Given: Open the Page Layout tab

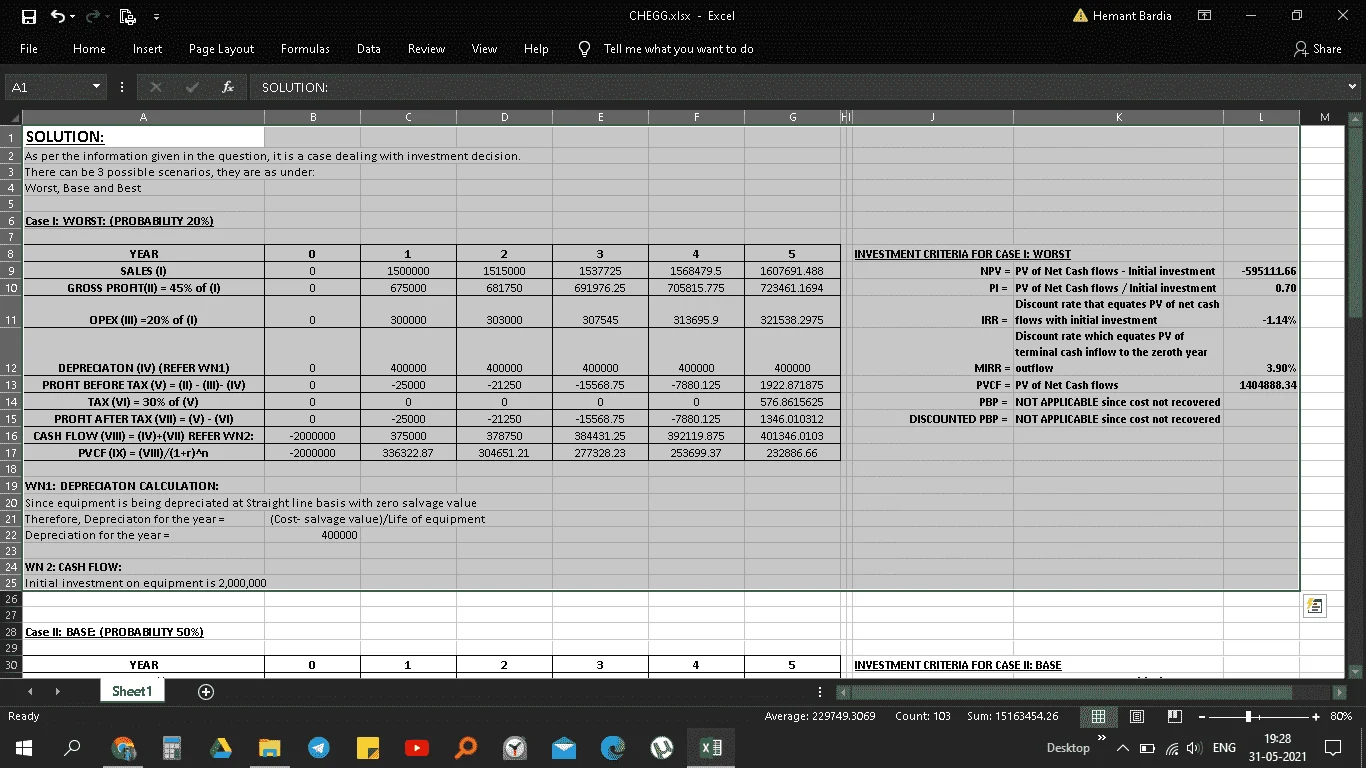Looking at the screenshot, I should pos(221,49).
